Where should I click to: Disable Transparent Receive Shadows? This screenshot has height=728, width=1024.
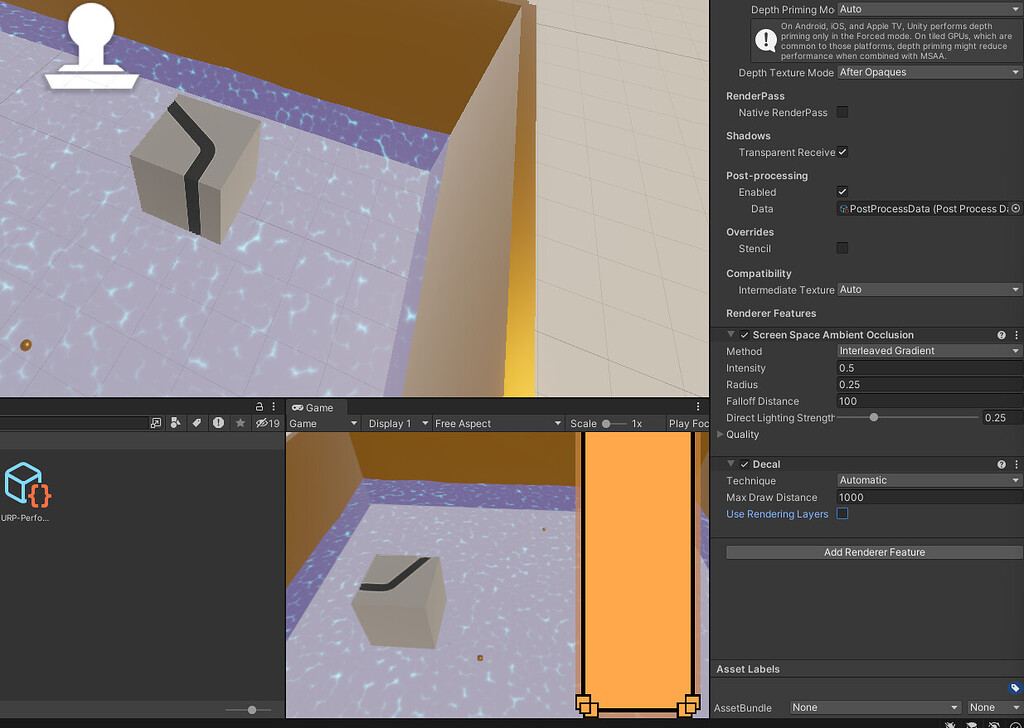coord(843,152)
